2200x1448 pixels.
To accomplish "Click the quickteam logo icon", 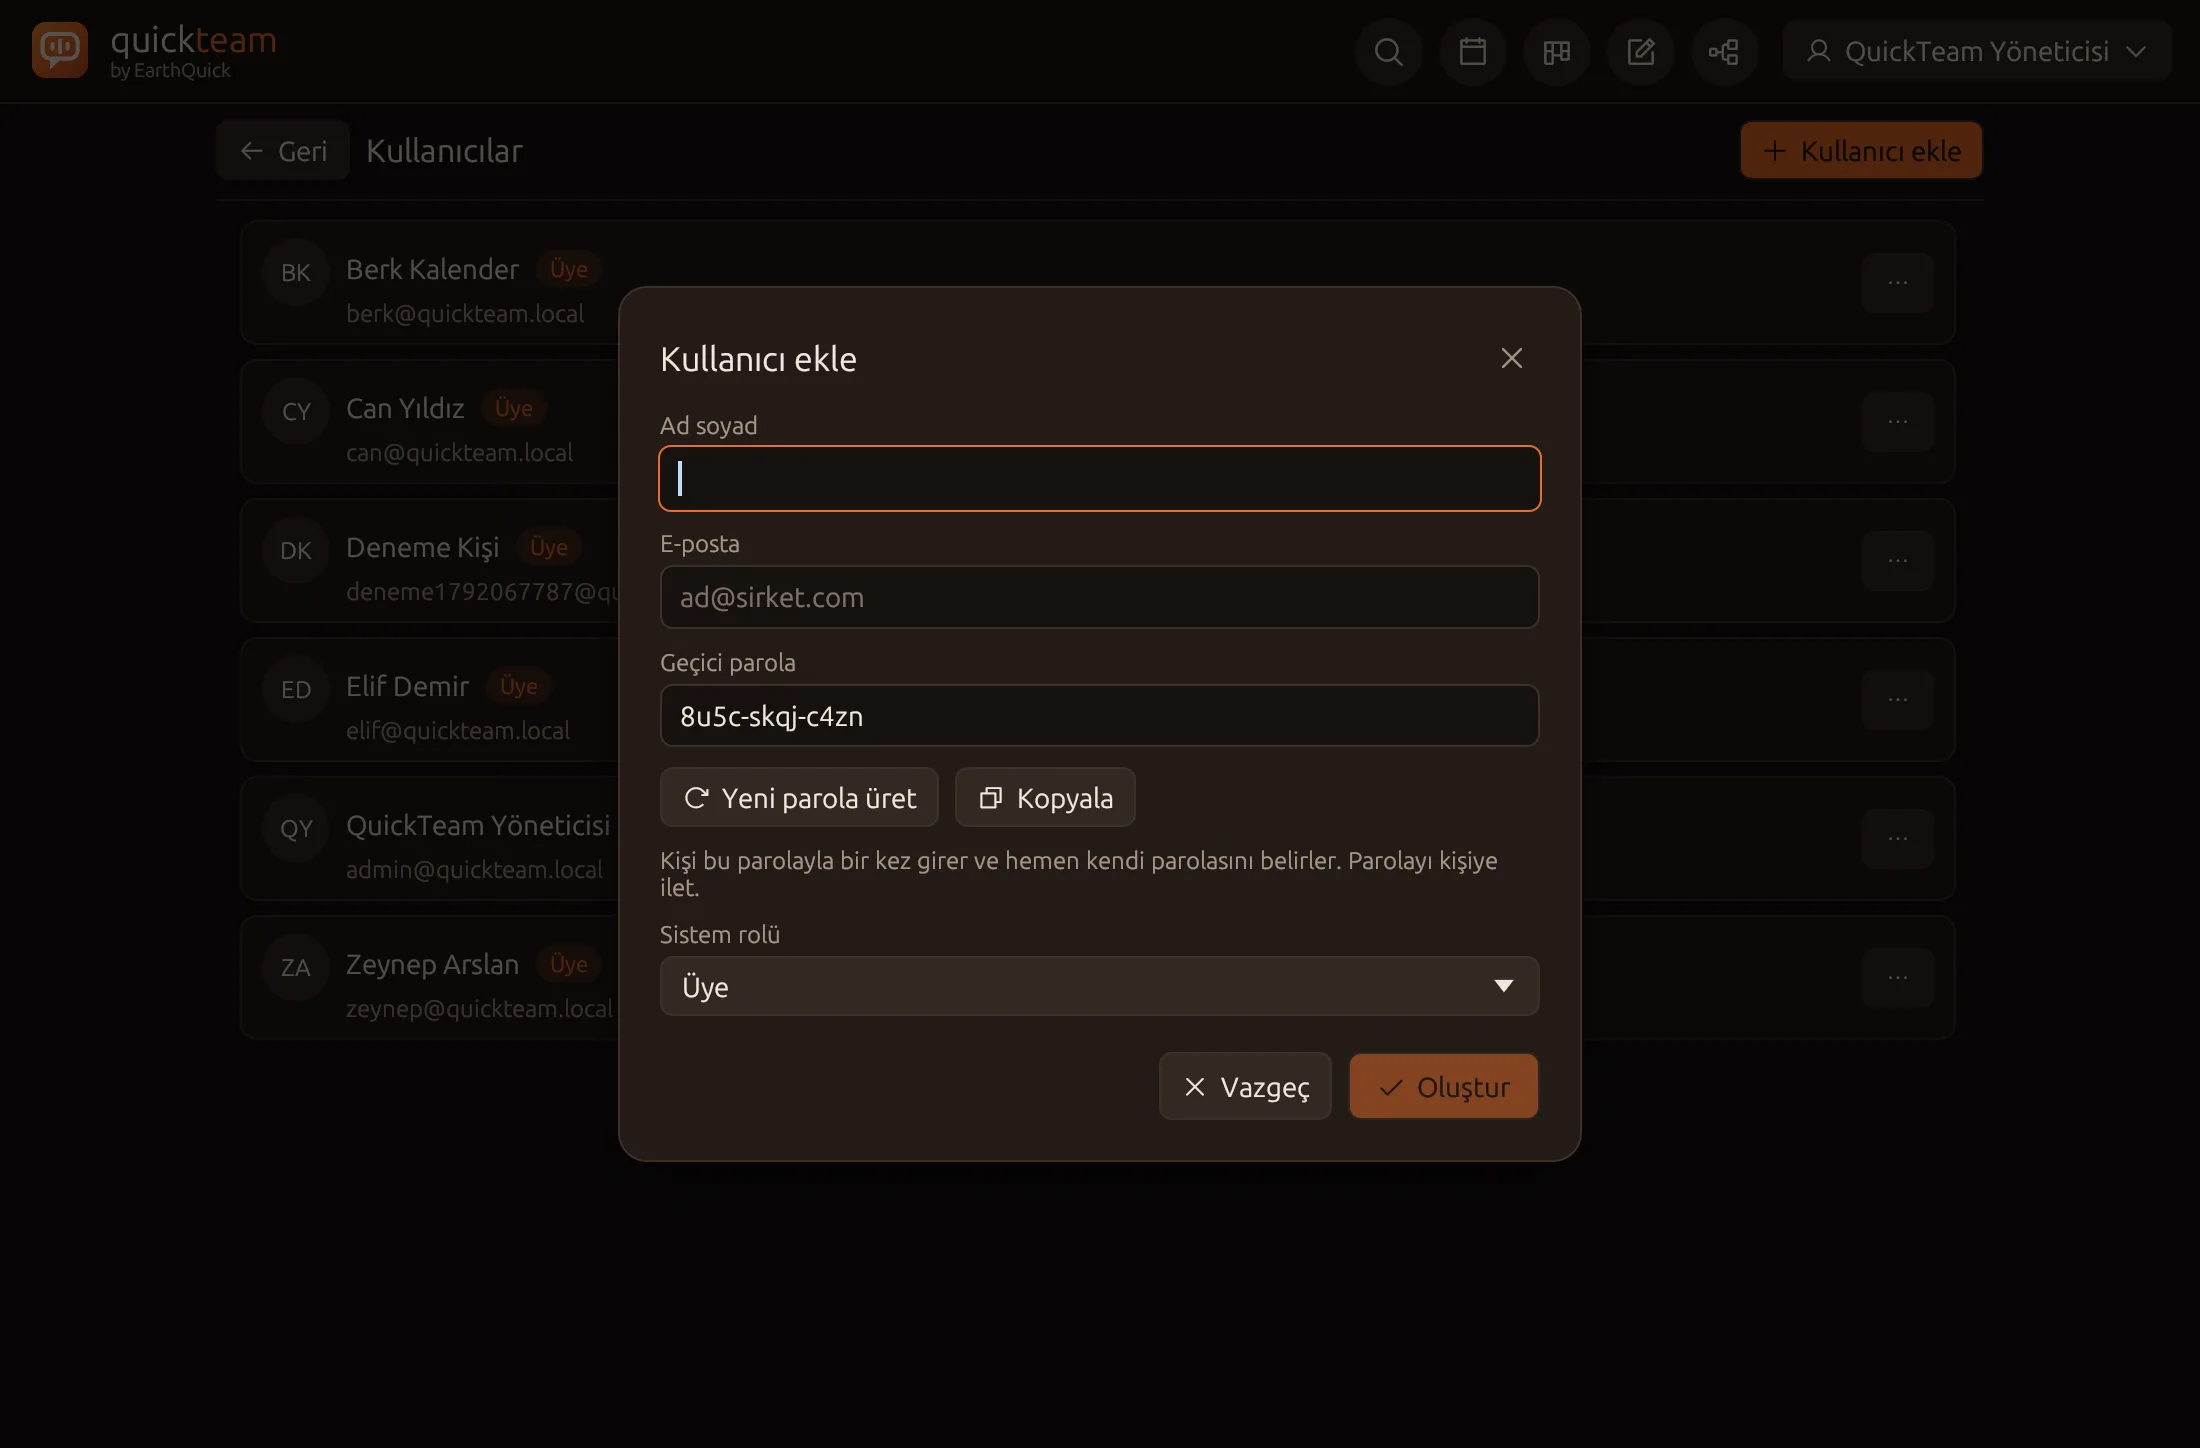I will pos(60,50).
